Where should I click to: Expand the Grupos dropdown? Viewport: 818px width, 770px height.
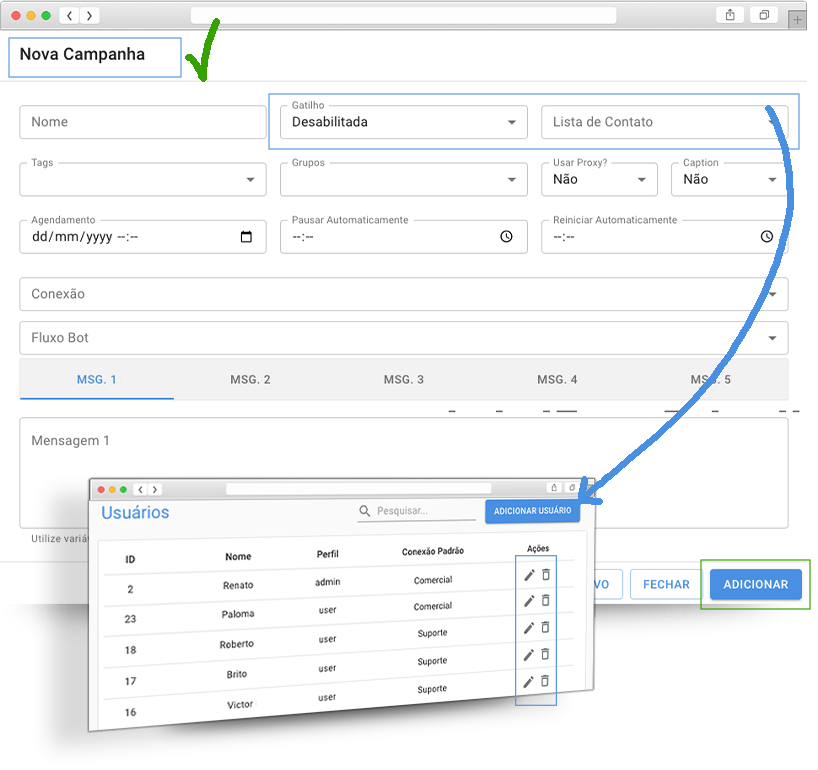tap(403, 179)
